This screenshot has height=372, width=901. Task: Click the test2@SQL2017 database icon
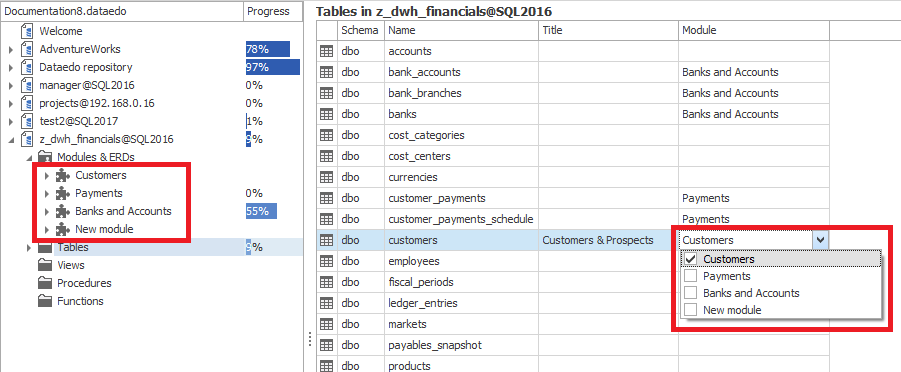[x=26, y=121]
